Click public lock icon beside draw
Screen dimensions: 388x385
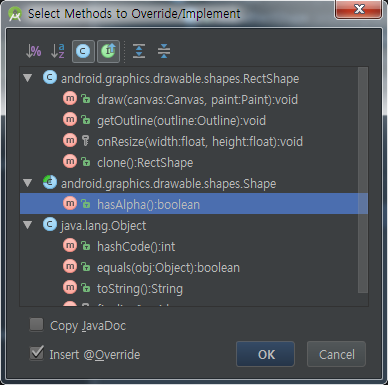[x=86, y=99]
